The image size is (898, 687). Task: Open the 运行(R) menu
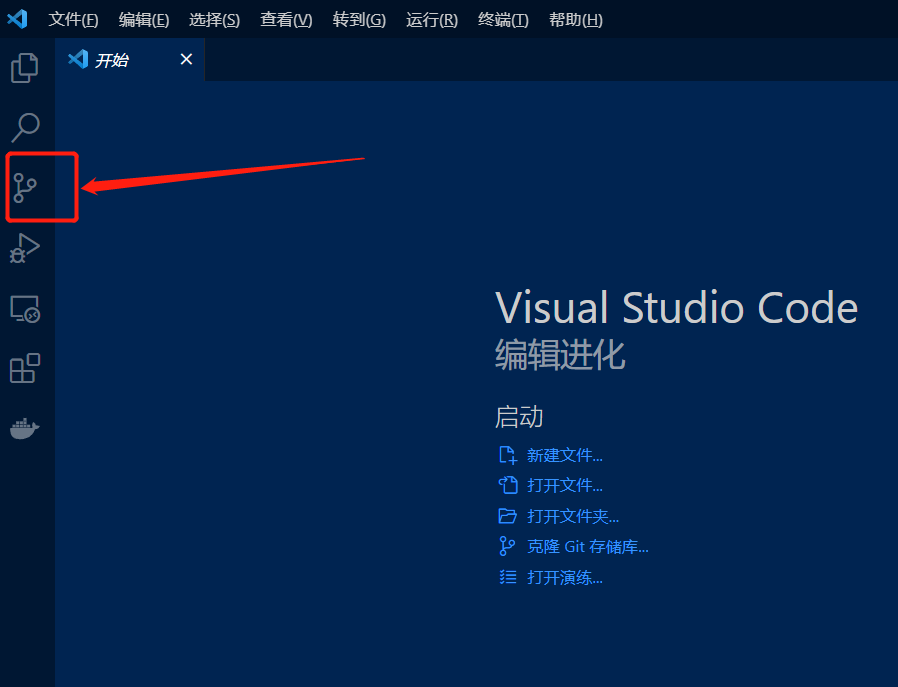pos(432,20)
